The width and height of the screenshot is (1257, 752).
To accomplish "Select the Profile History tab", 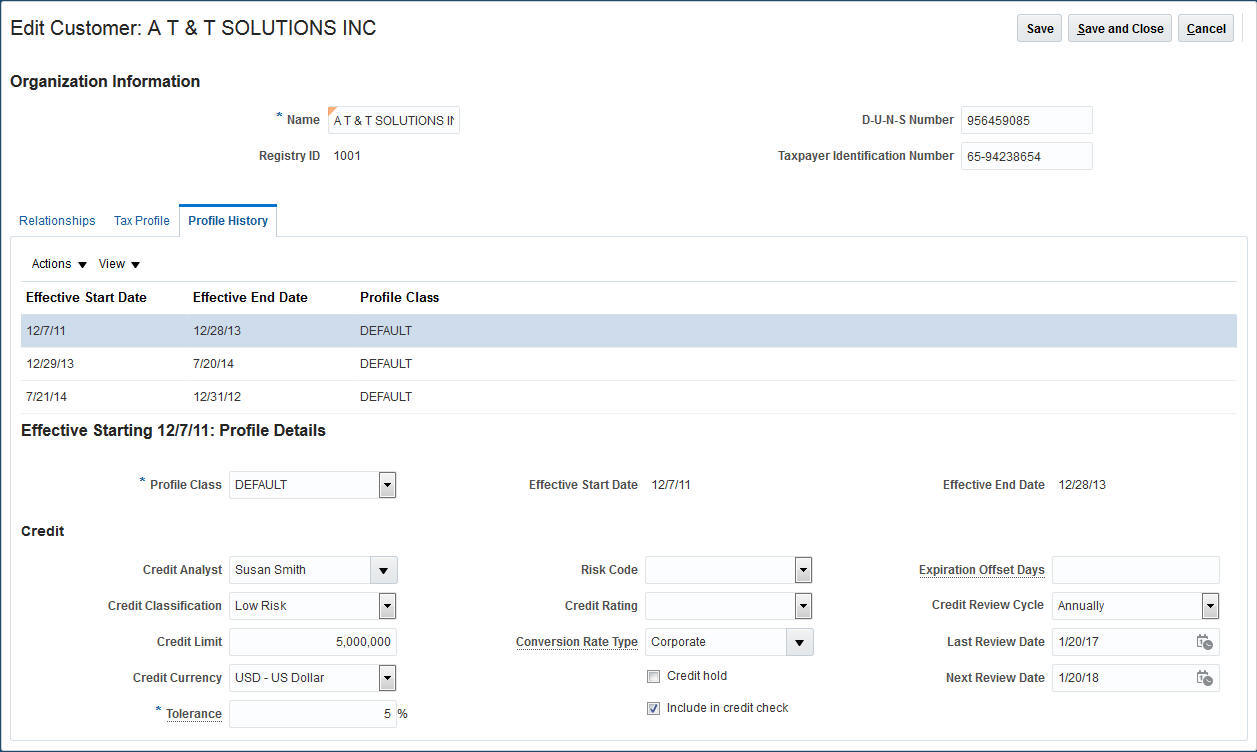I will pos(228,221).
